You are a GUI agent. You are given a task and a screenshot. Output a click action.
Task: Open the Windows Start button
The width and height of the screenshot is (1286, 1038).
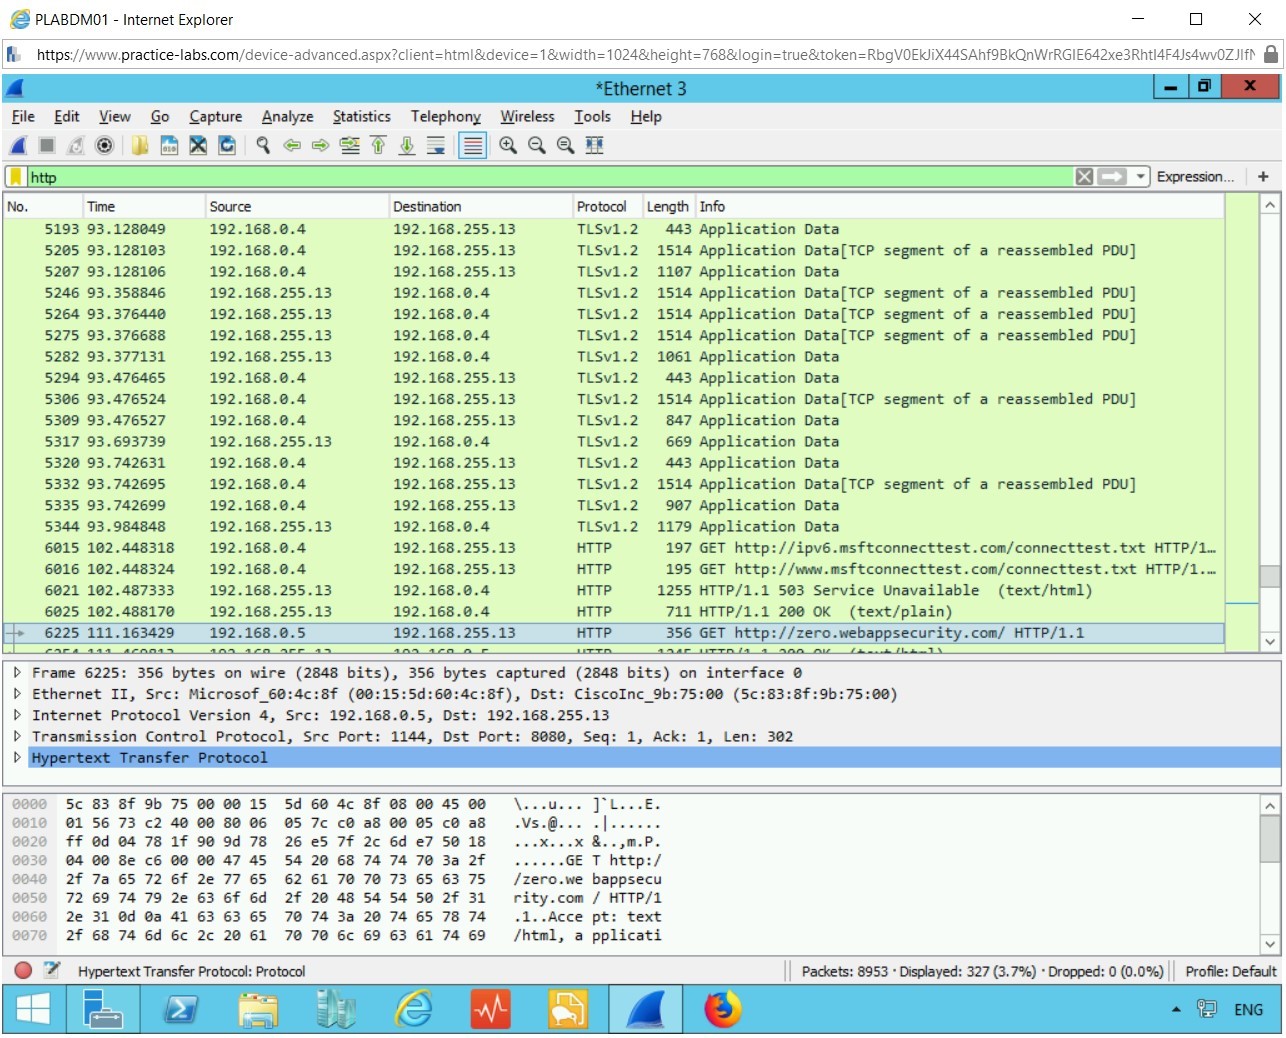tap(33, 1010)
